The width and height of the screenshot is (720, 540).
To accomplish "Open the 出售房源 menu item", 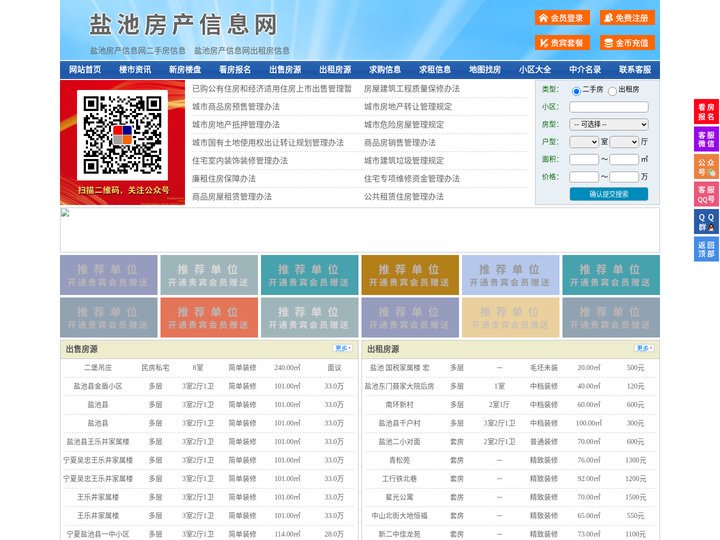I will [285, 70].
